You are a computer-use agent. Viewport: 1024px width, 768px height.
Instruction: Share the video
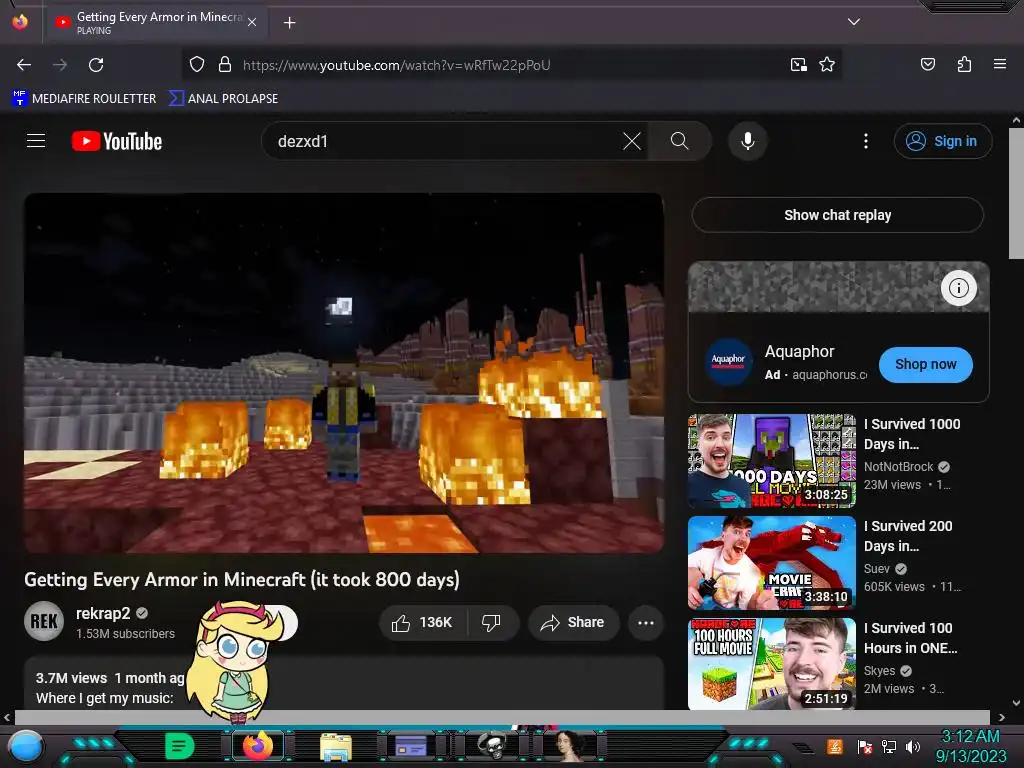(573, 622)
